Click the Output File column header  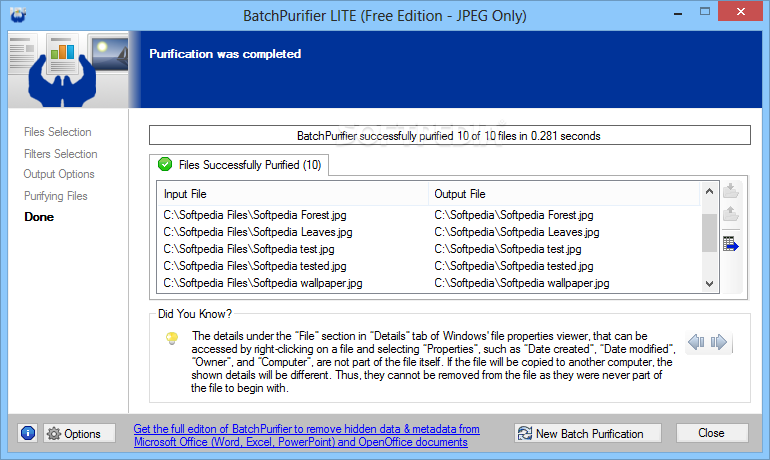click(x=564, y=194)
